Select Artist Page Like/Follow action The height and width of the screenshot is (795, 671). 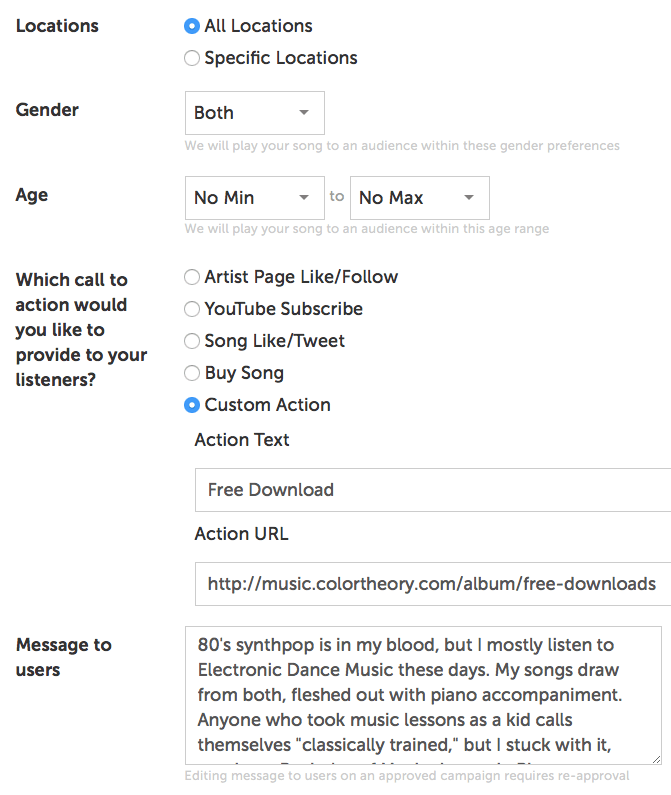pyautogui.click(x=192, y=277)
